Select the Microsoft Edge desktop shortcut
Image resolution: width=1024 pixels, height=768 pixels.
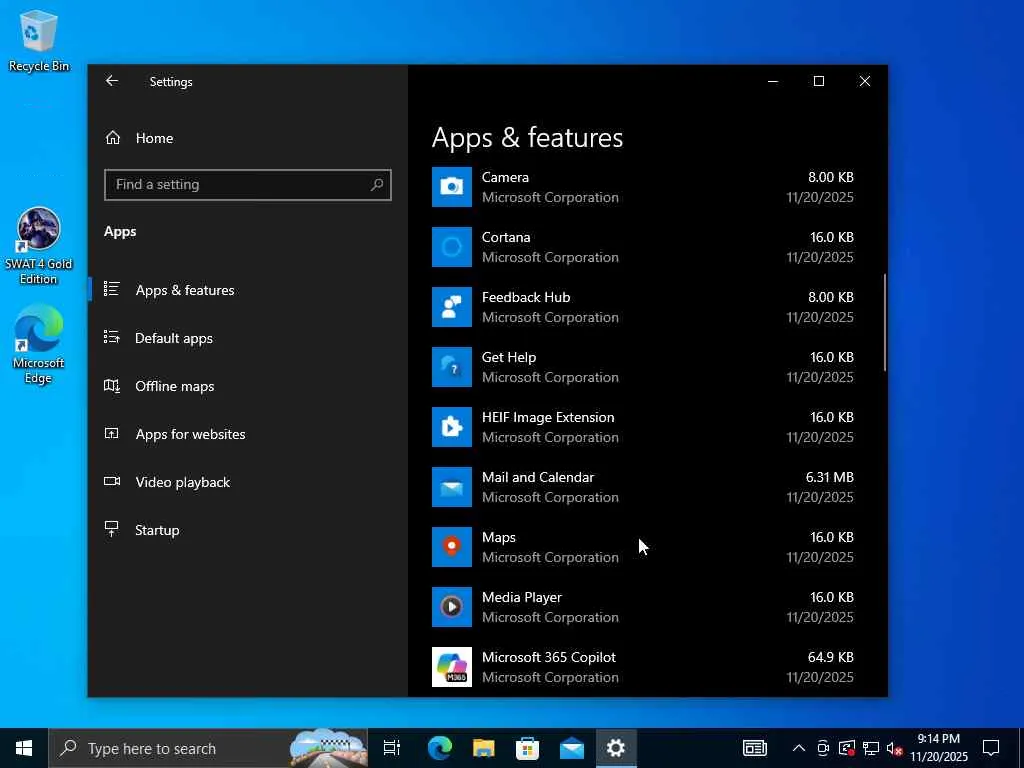(x=39, y=345)
